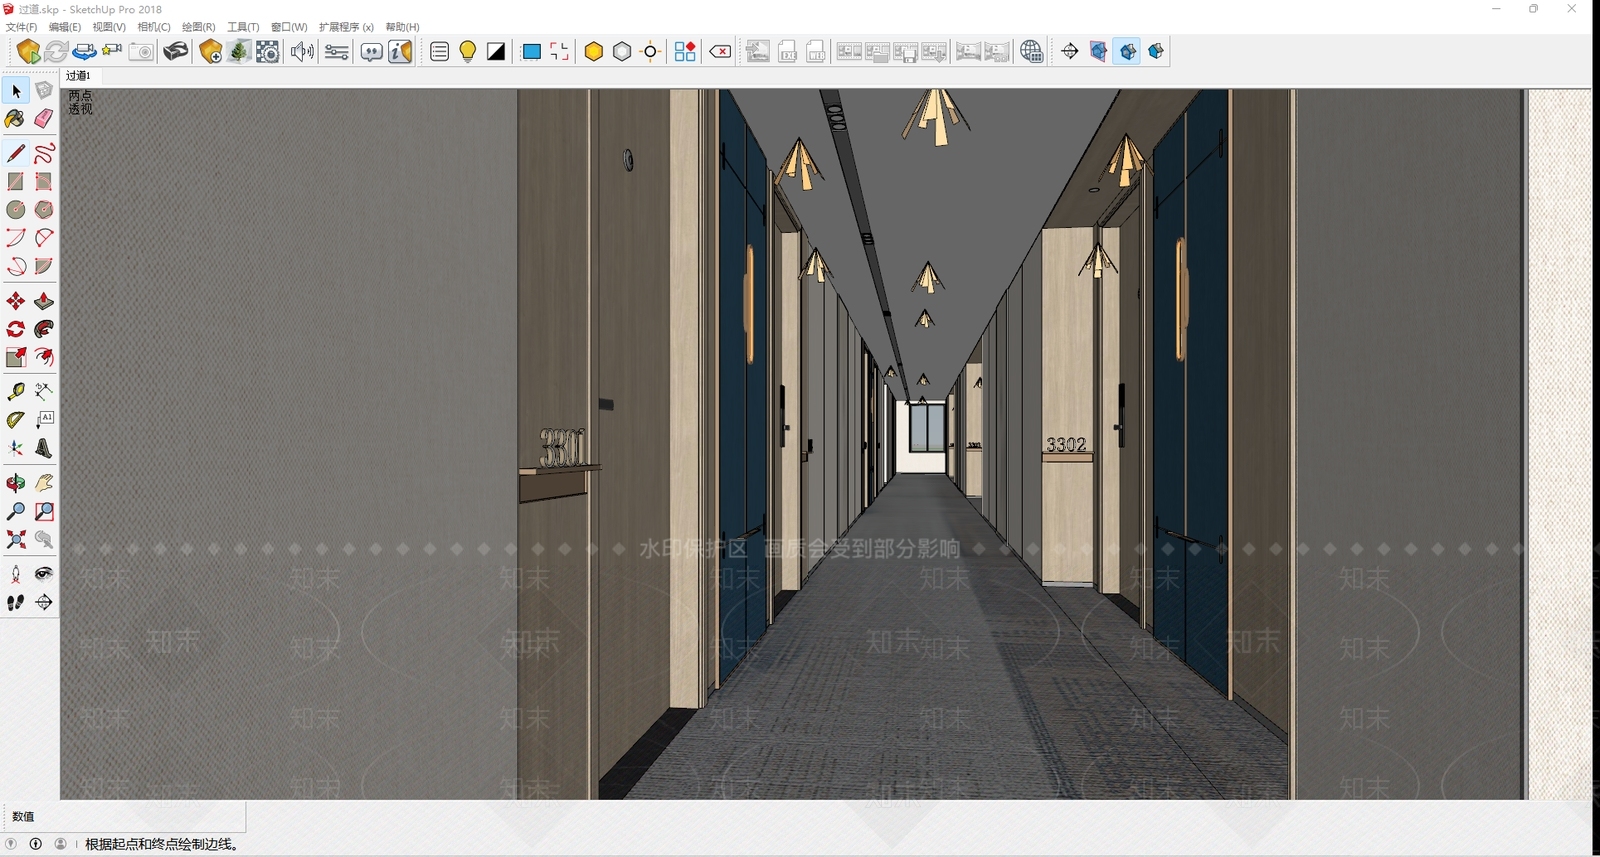Viewport: 1600px width, 857px height.
Task: Toggle display of section planes
Action: pos(1099,52)
